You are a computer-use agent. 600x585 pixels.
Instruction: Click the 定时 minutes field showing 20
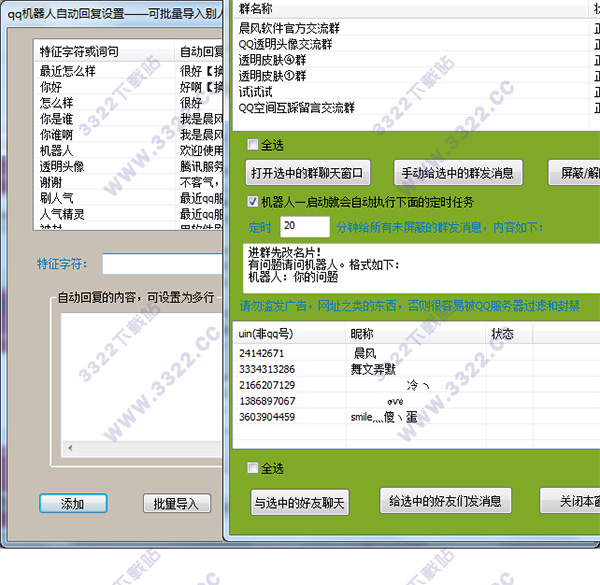pos(304,227)
